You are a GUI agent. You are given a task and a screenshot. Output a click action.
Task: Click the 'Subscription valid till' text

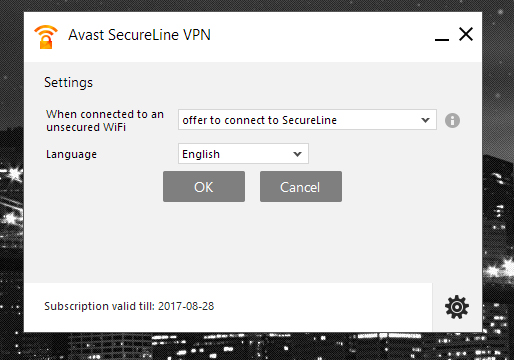[x=100, y=306]
